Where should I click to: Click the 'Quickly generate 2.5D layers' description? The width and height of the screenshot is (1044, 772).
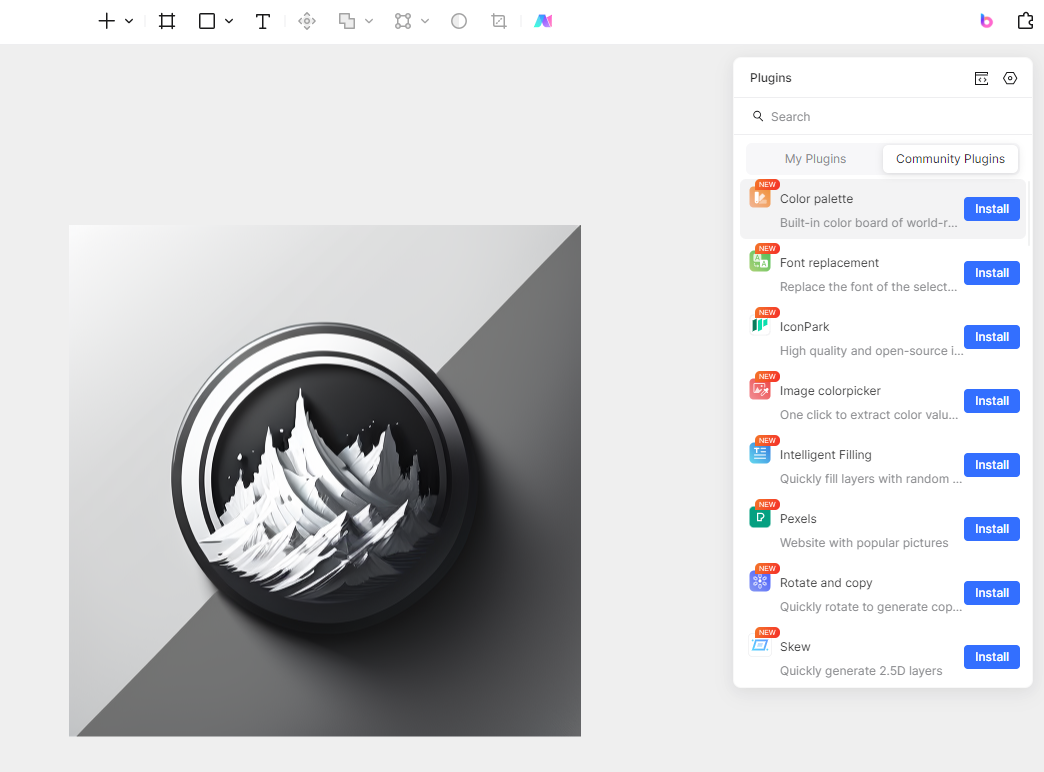click(861, 671)
